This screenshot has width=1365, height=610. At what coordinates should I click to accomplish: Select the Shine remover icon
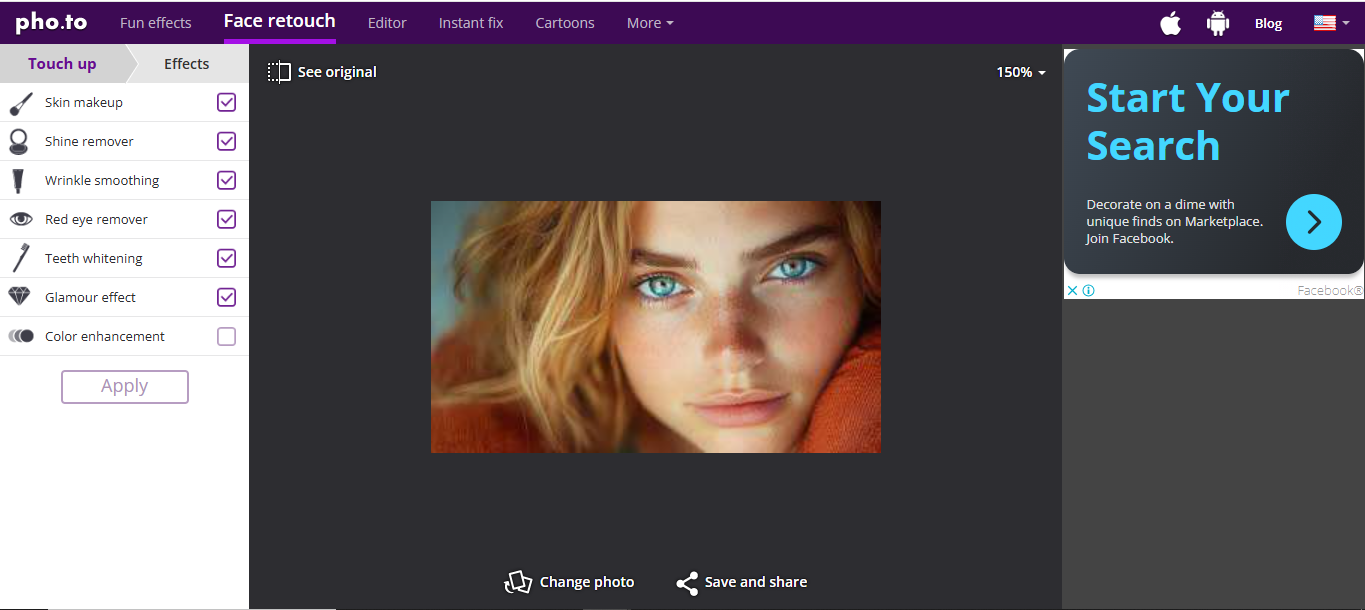point(21,141)
